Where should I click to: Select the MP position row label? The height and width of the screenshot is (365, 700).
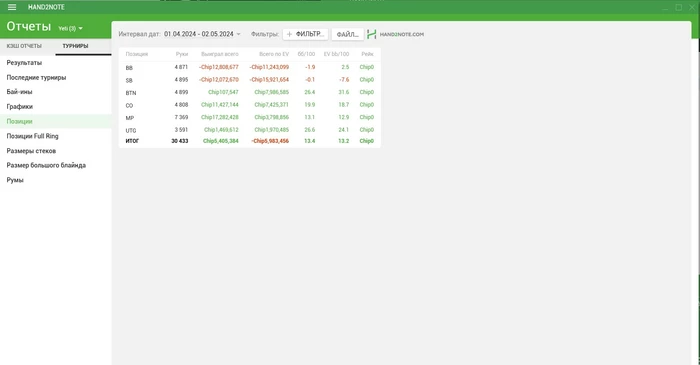coord(129,118)
